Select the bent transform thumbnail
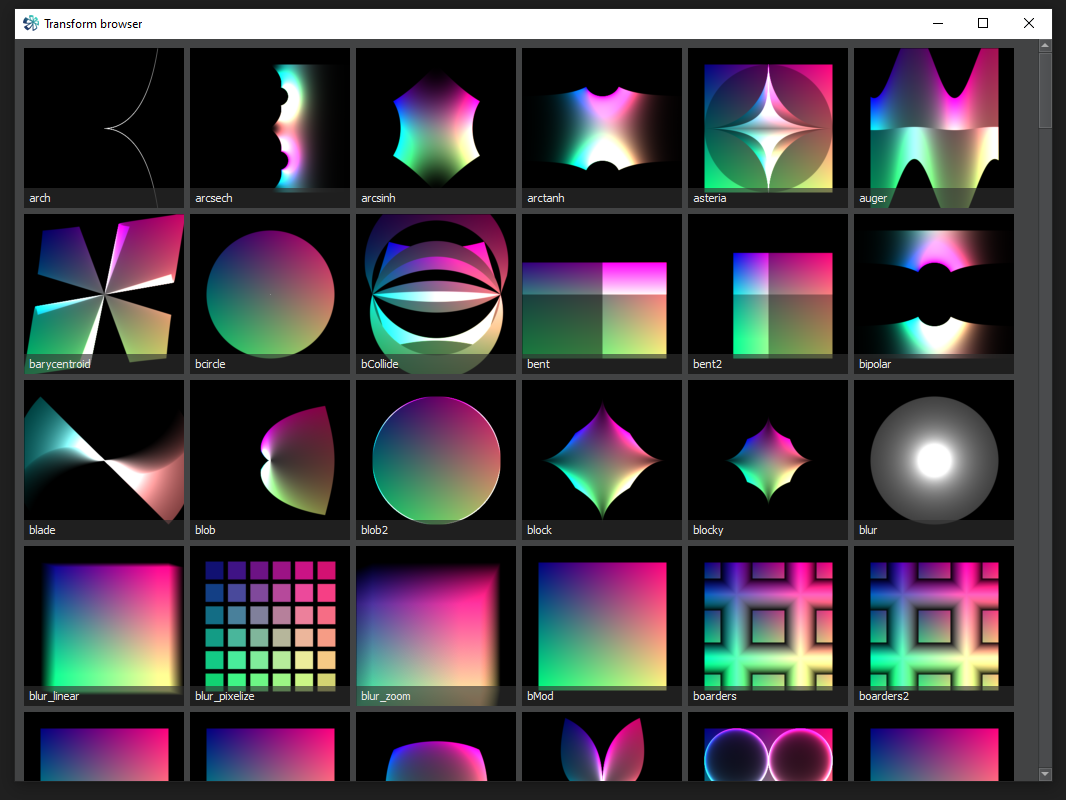The height and width of the screenshot is (800, 1066). point(602,294)
